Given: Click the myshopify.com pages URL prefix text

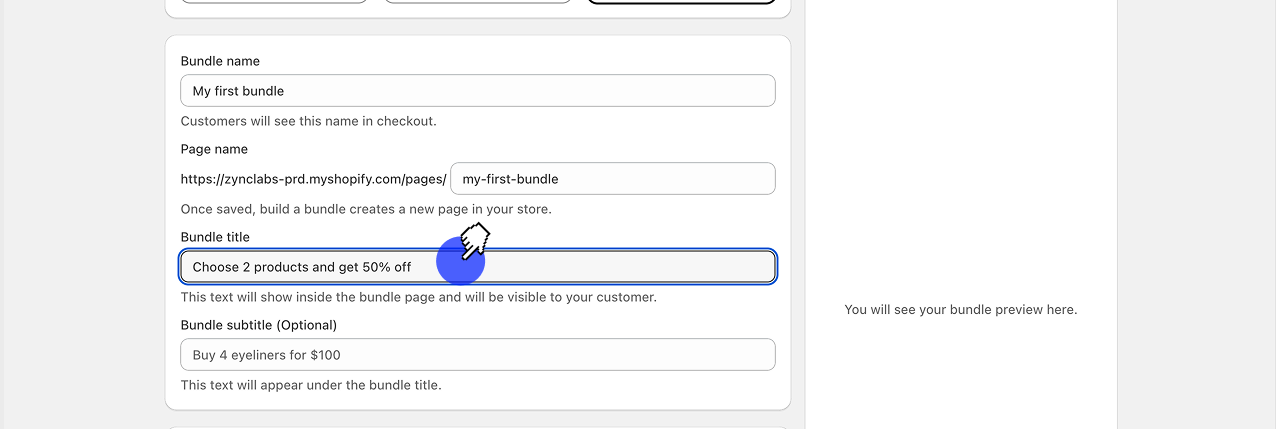Looking at the screenshot, I should pos(313,179).
